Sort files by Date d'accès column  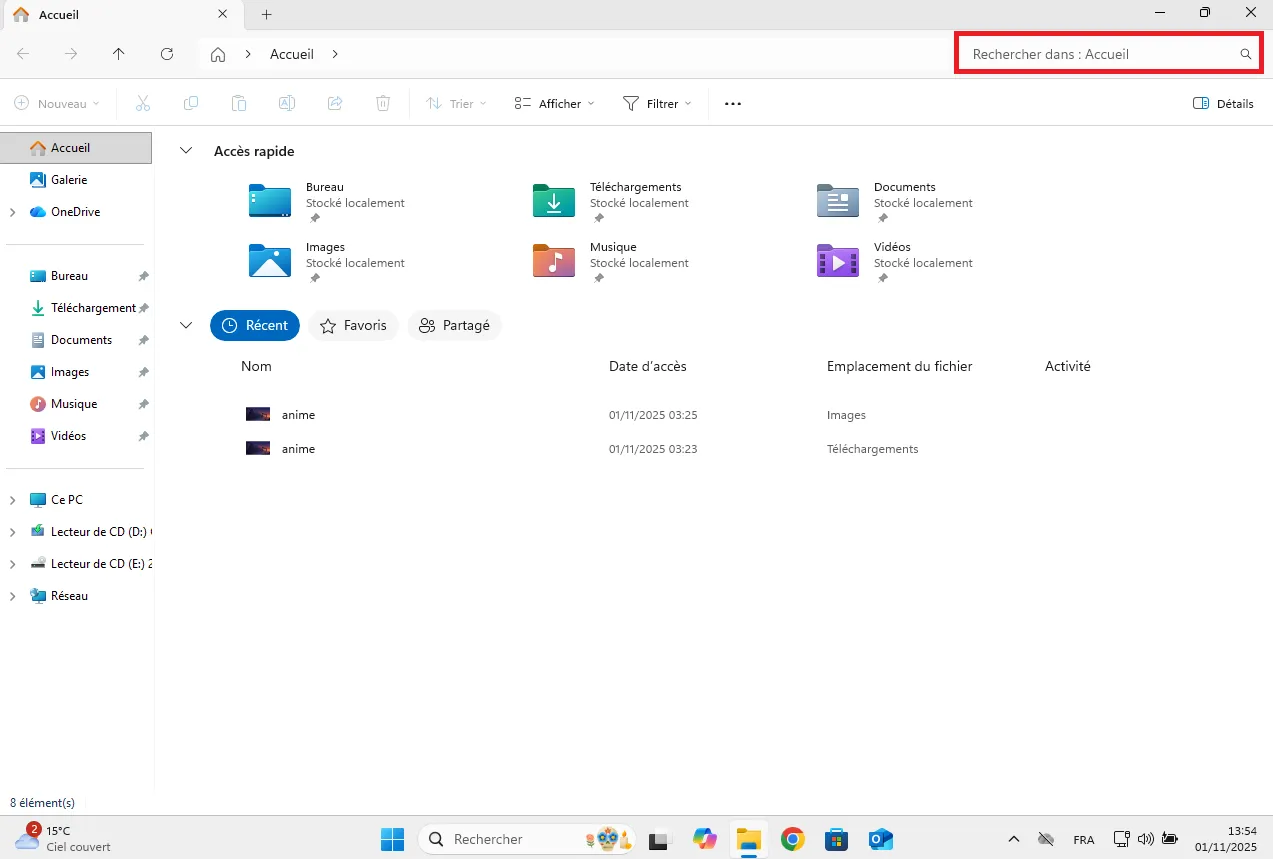[x=647, y=366]
